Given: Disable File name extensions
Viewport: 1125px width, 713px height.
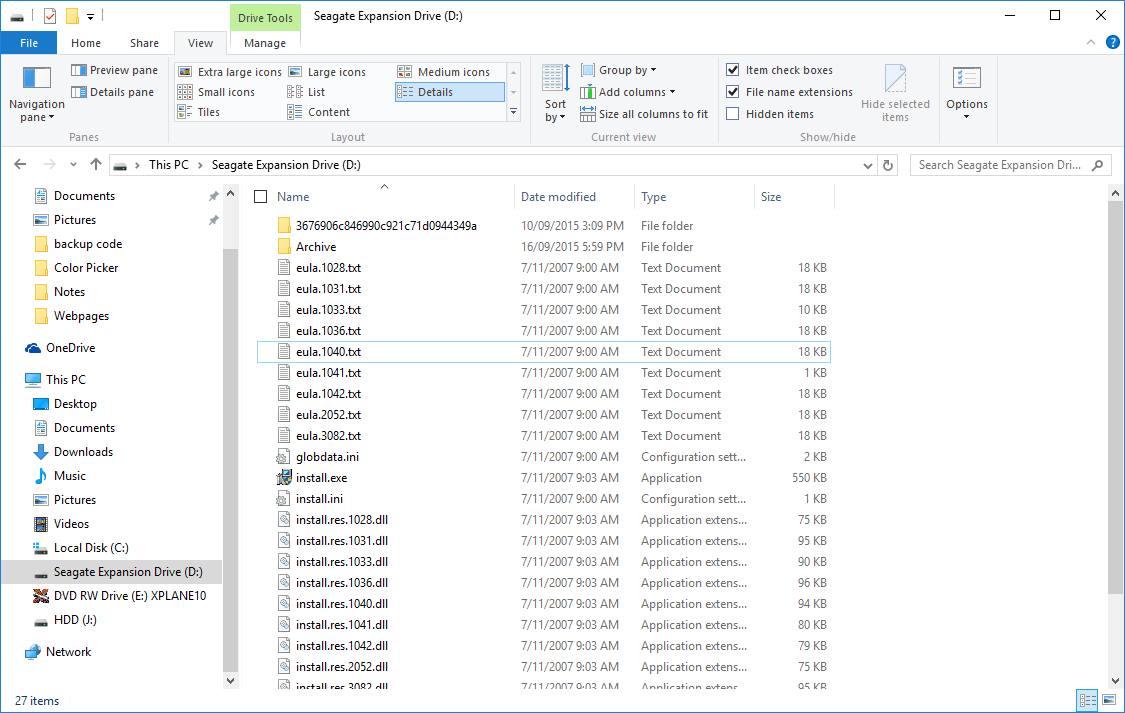Looking at the screenshot, I should click(x=735, y=91).
